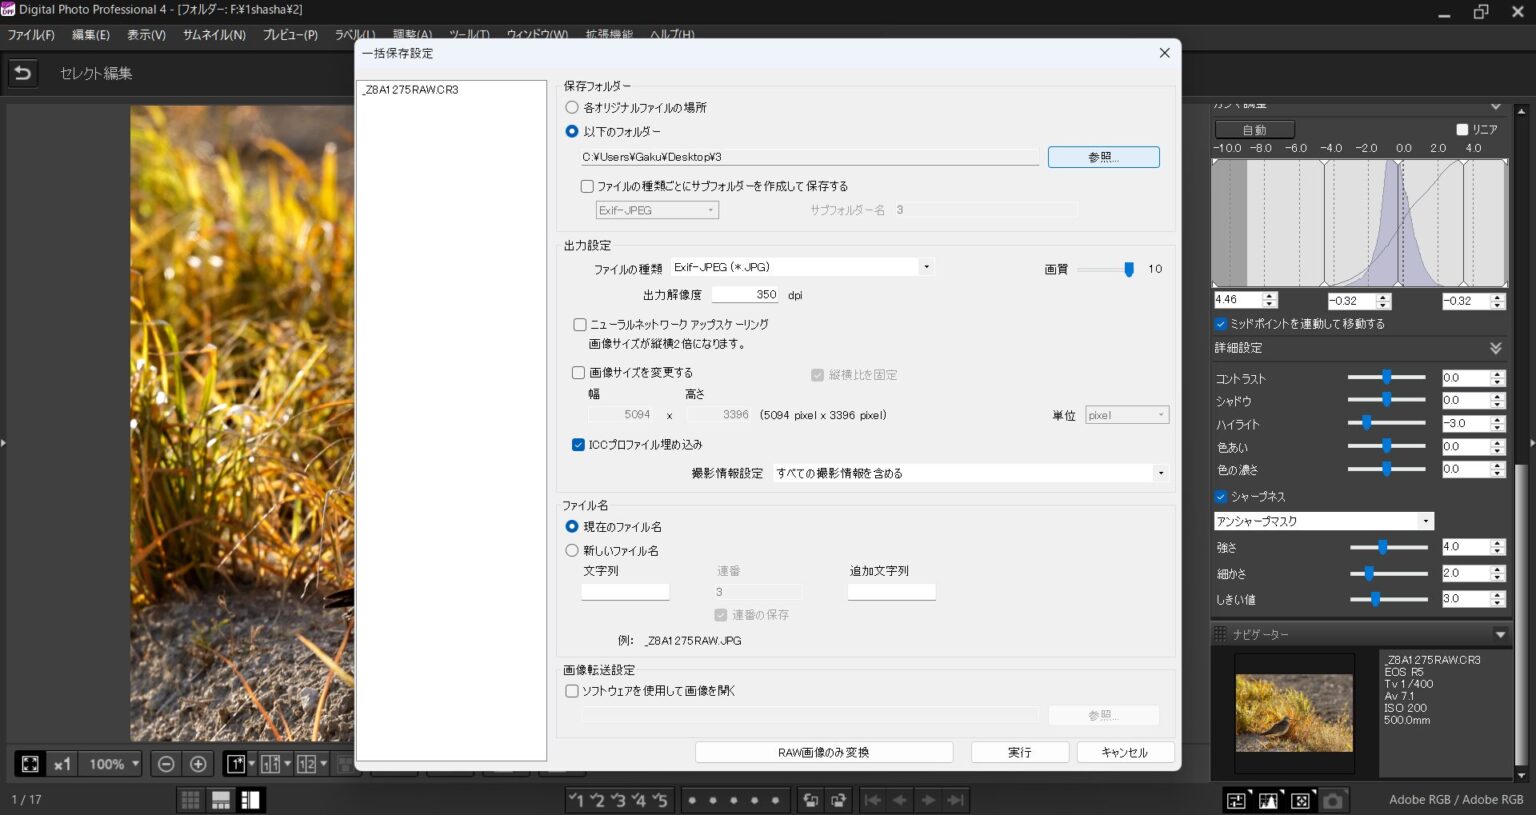Click the zoom in plus icon
Viewport: 1536px width, 815px height.
click(x=198, y=764)
